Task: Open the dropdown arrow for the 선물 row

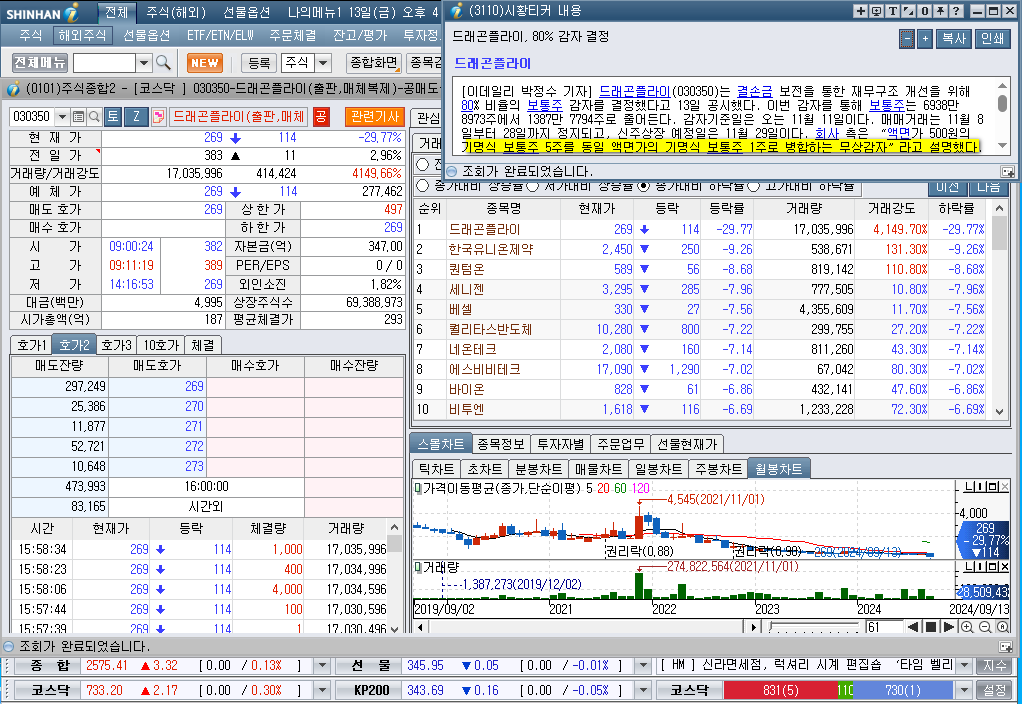Action: [x=643, y=666]
